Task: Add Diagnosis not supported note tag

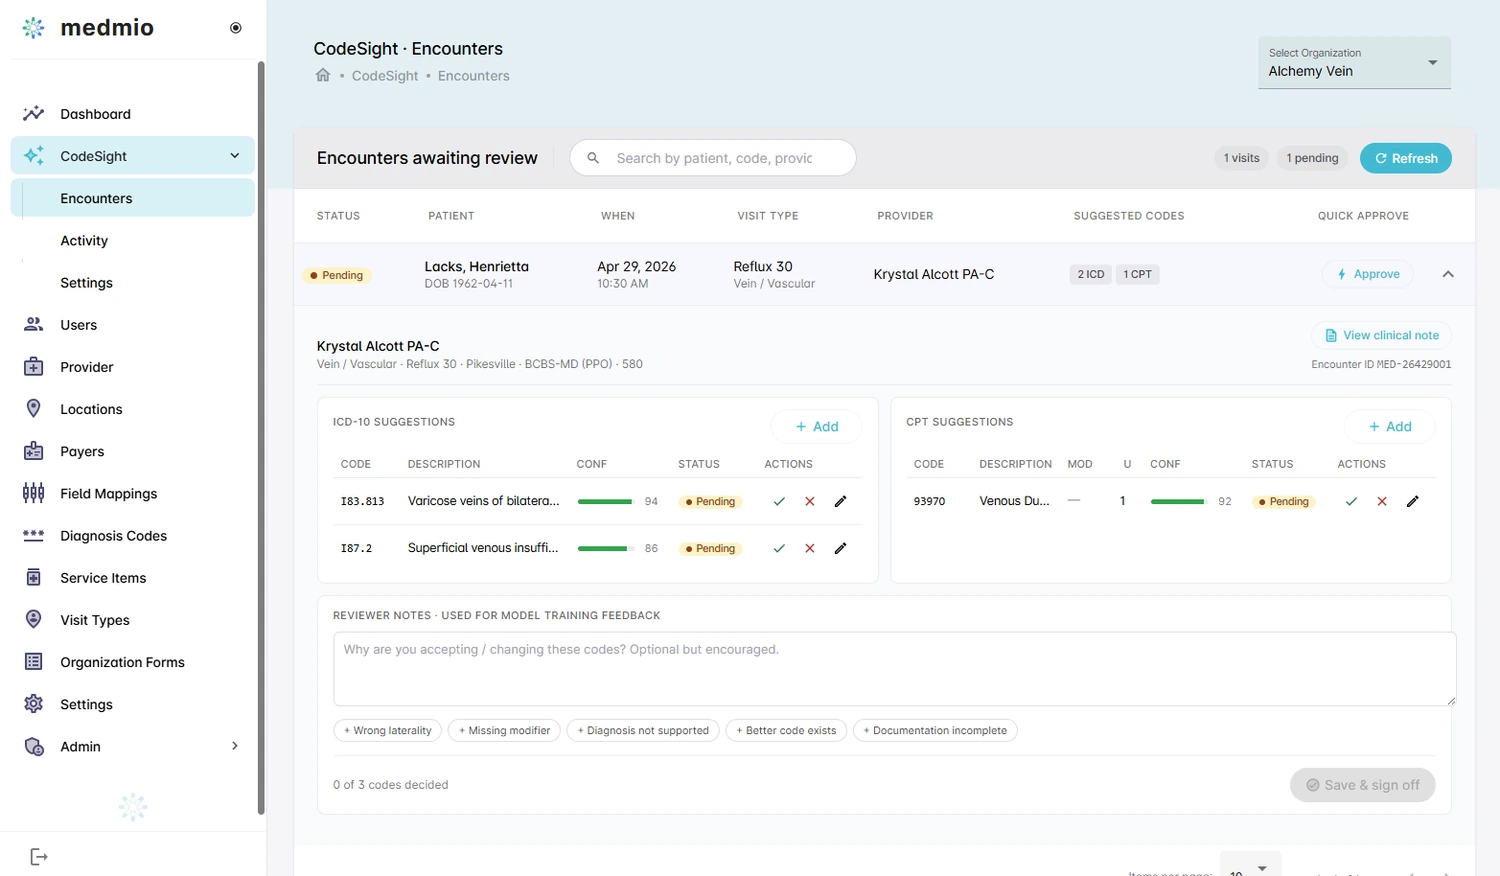Action: pyautogui.click(x=643, y=730)
